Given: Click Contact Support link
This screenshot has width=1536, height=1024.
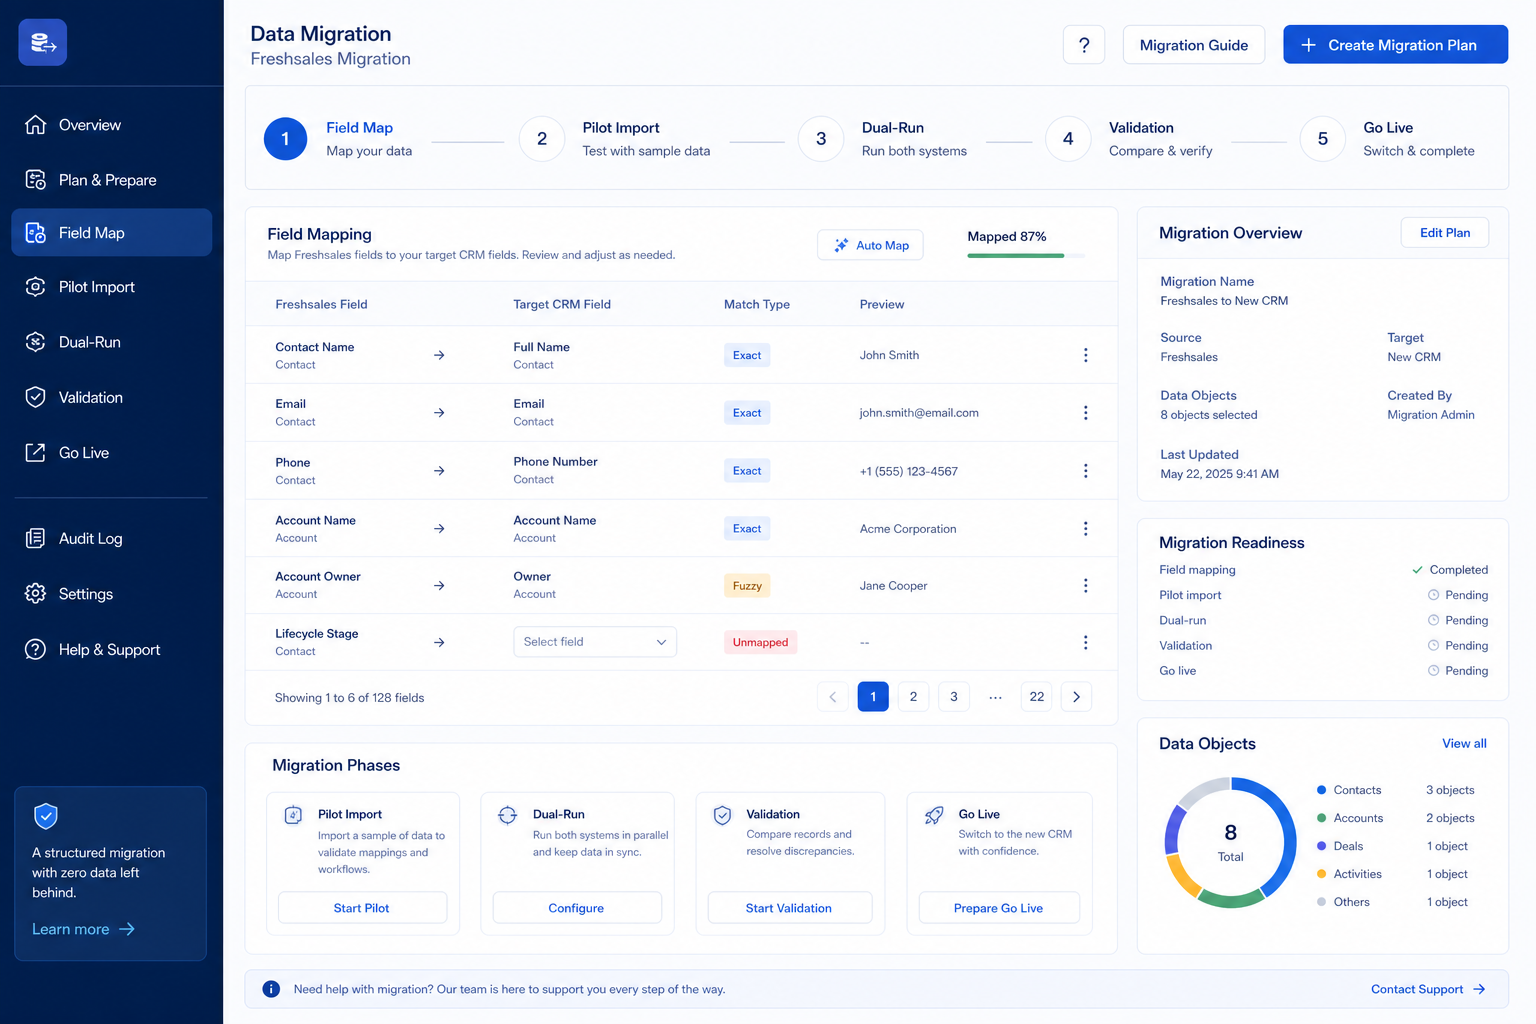Looking at the screenshot, I should [x=1428, y=989].
